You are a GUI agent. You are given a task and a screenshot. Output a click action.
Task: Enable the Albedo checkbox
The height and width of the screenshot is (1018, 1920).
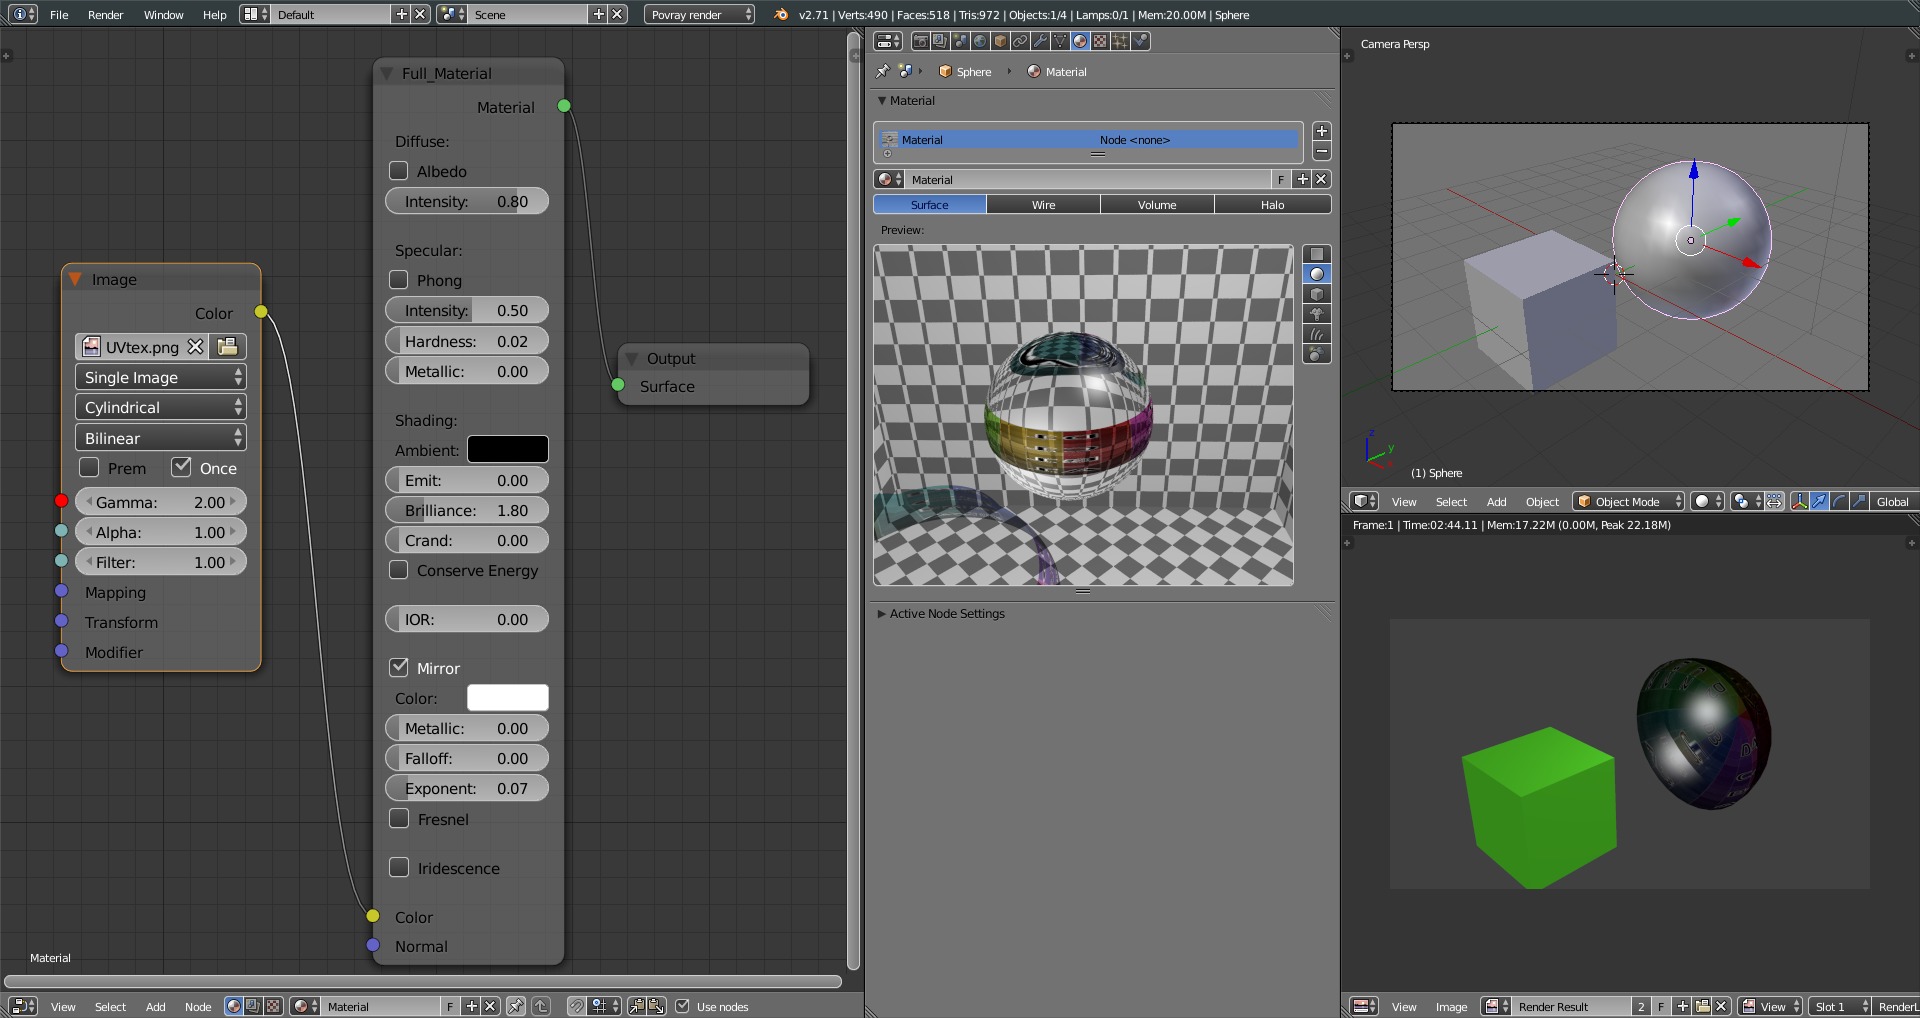(399, 171)
